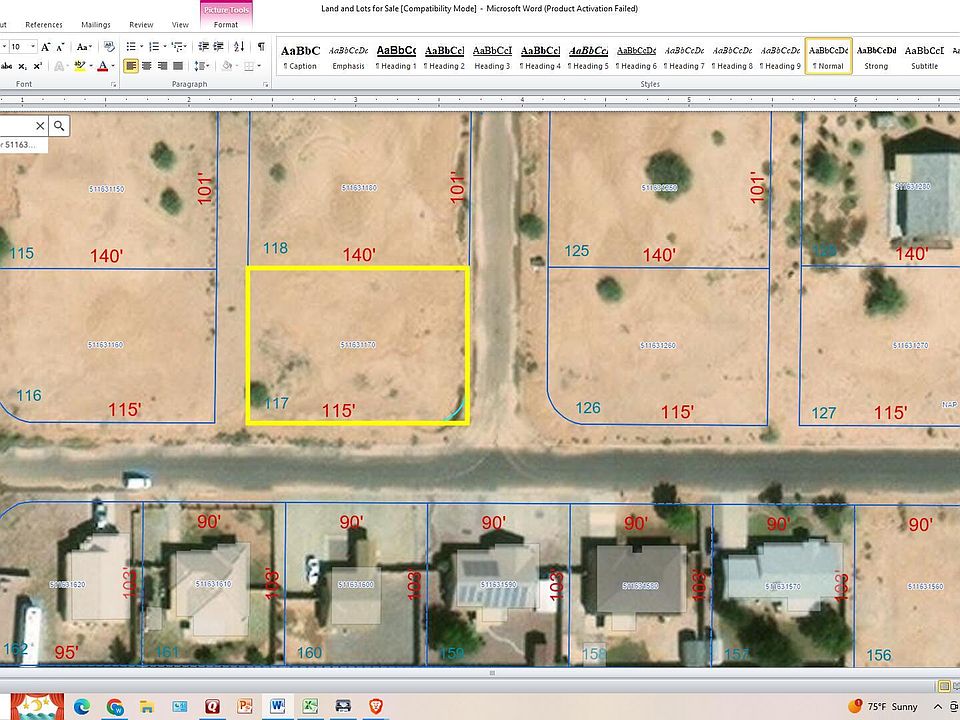Apply the Heading 5 style

coord(588,57)
